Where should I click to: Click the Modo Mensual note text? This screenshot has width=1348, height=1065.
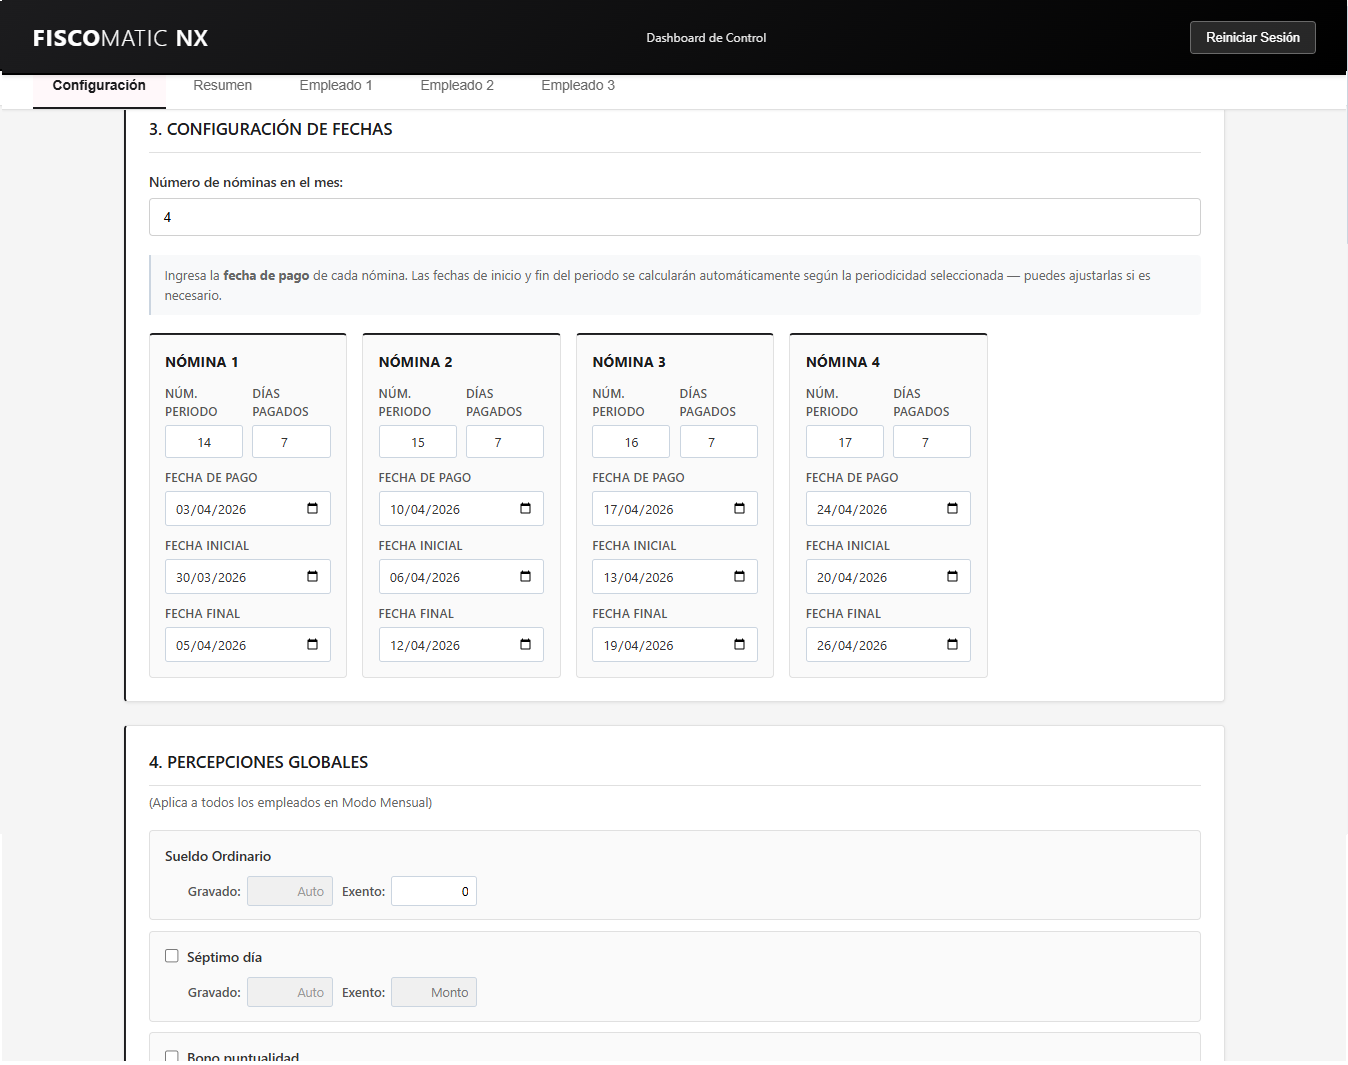pos(291,802)
